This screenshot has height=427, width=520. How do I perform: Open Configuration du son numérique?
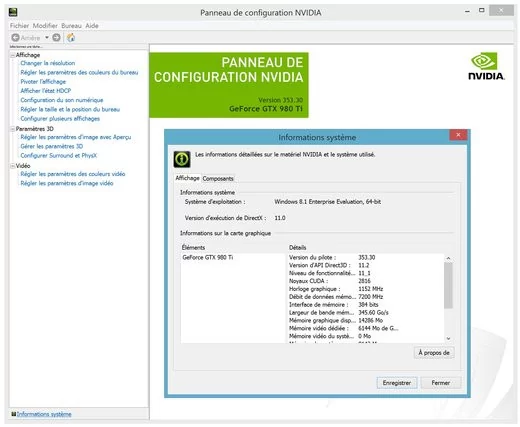[x=62, y=100]
